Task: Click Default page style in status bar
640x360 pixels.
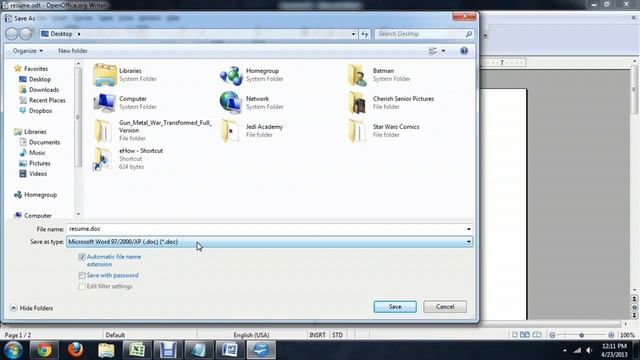Action: pyautogui.click(x=115, y=335)
